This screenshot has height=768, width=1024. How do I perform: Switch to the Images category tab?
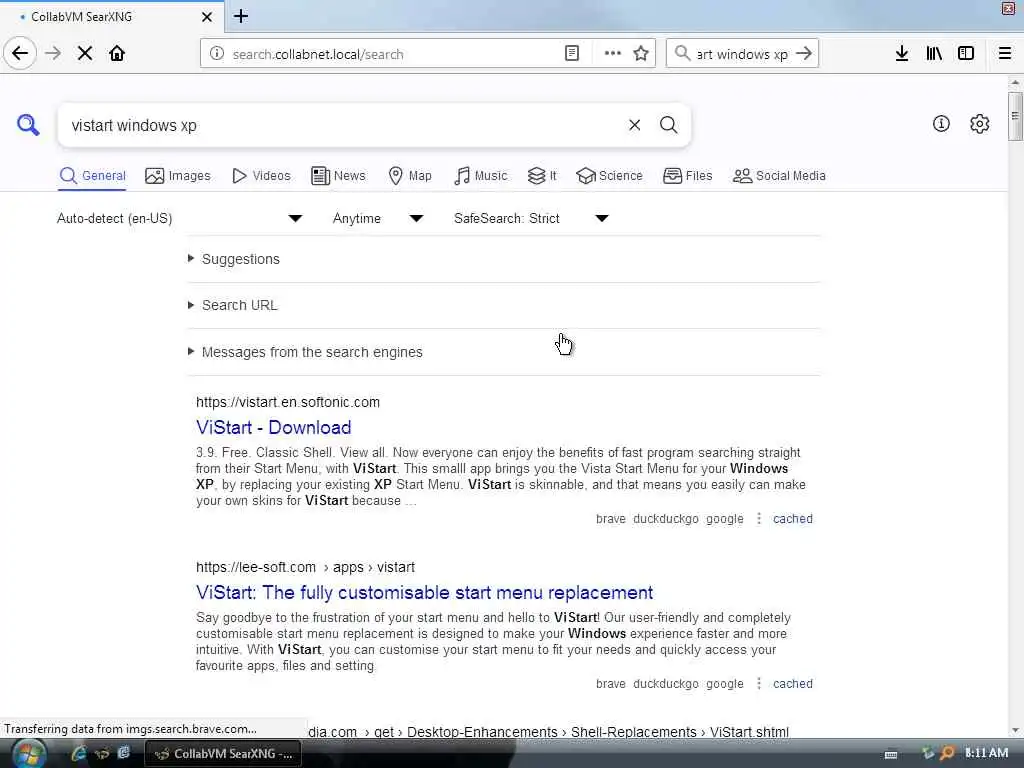pyautogui.click(x=178, y=176)
